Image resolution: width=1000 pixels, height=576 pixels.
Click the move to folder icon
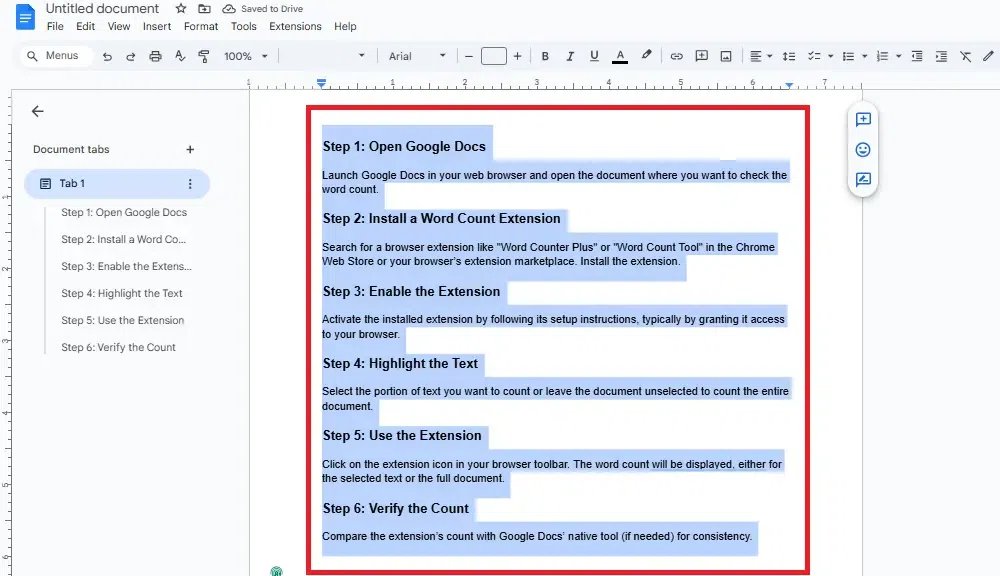[x=204, y=8]
